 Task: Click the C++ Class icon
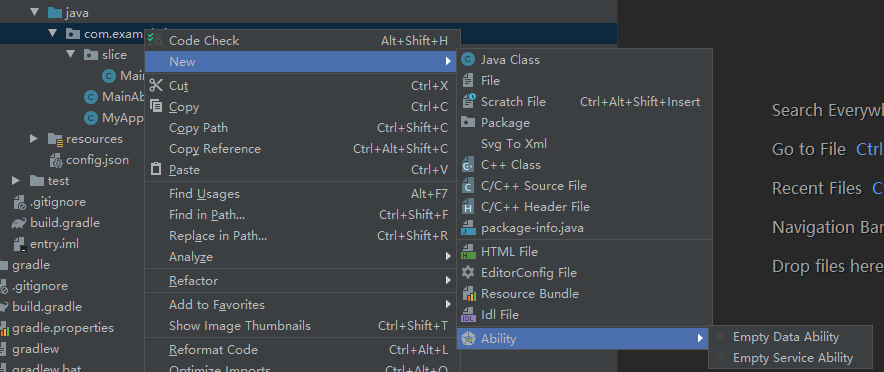468,165
